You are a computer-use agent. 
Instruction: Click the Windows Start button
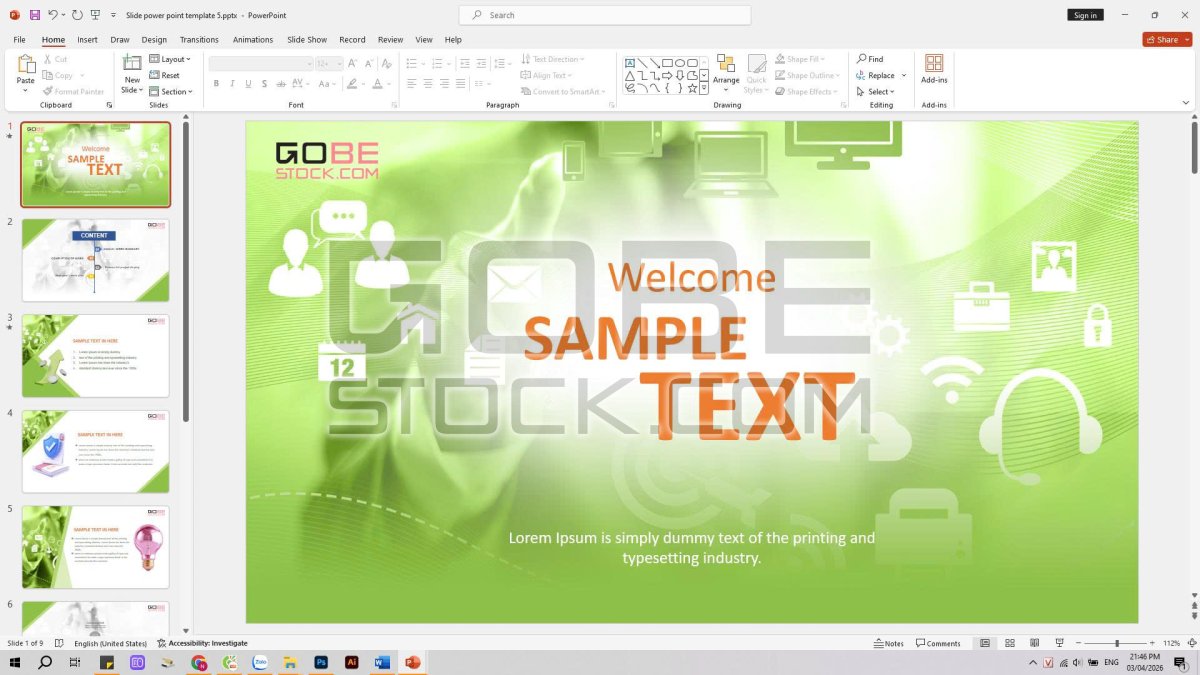pos(15,662)
